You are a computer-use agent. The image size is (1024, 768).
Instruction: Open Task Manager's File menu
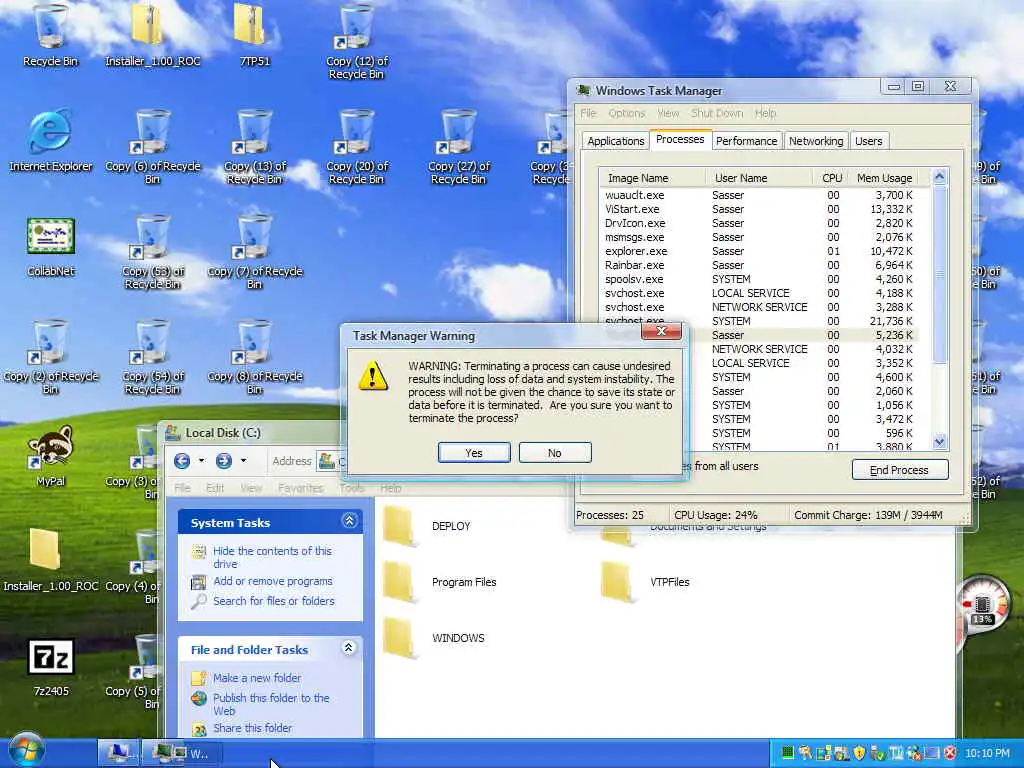pyautogui.click(x=588, y=114)
